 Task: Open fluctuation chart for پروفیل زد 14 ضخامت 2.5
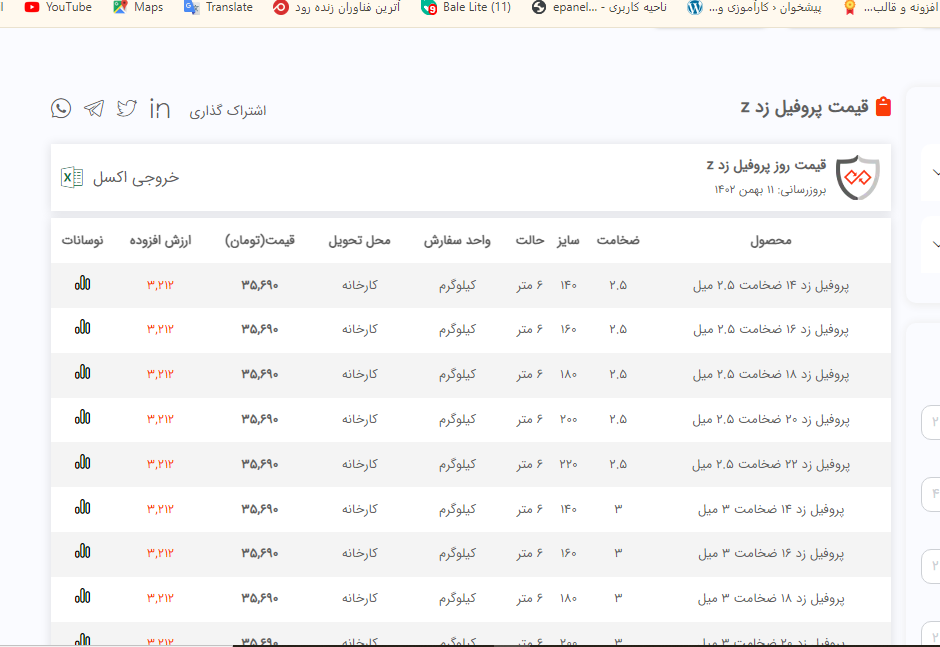82,284
